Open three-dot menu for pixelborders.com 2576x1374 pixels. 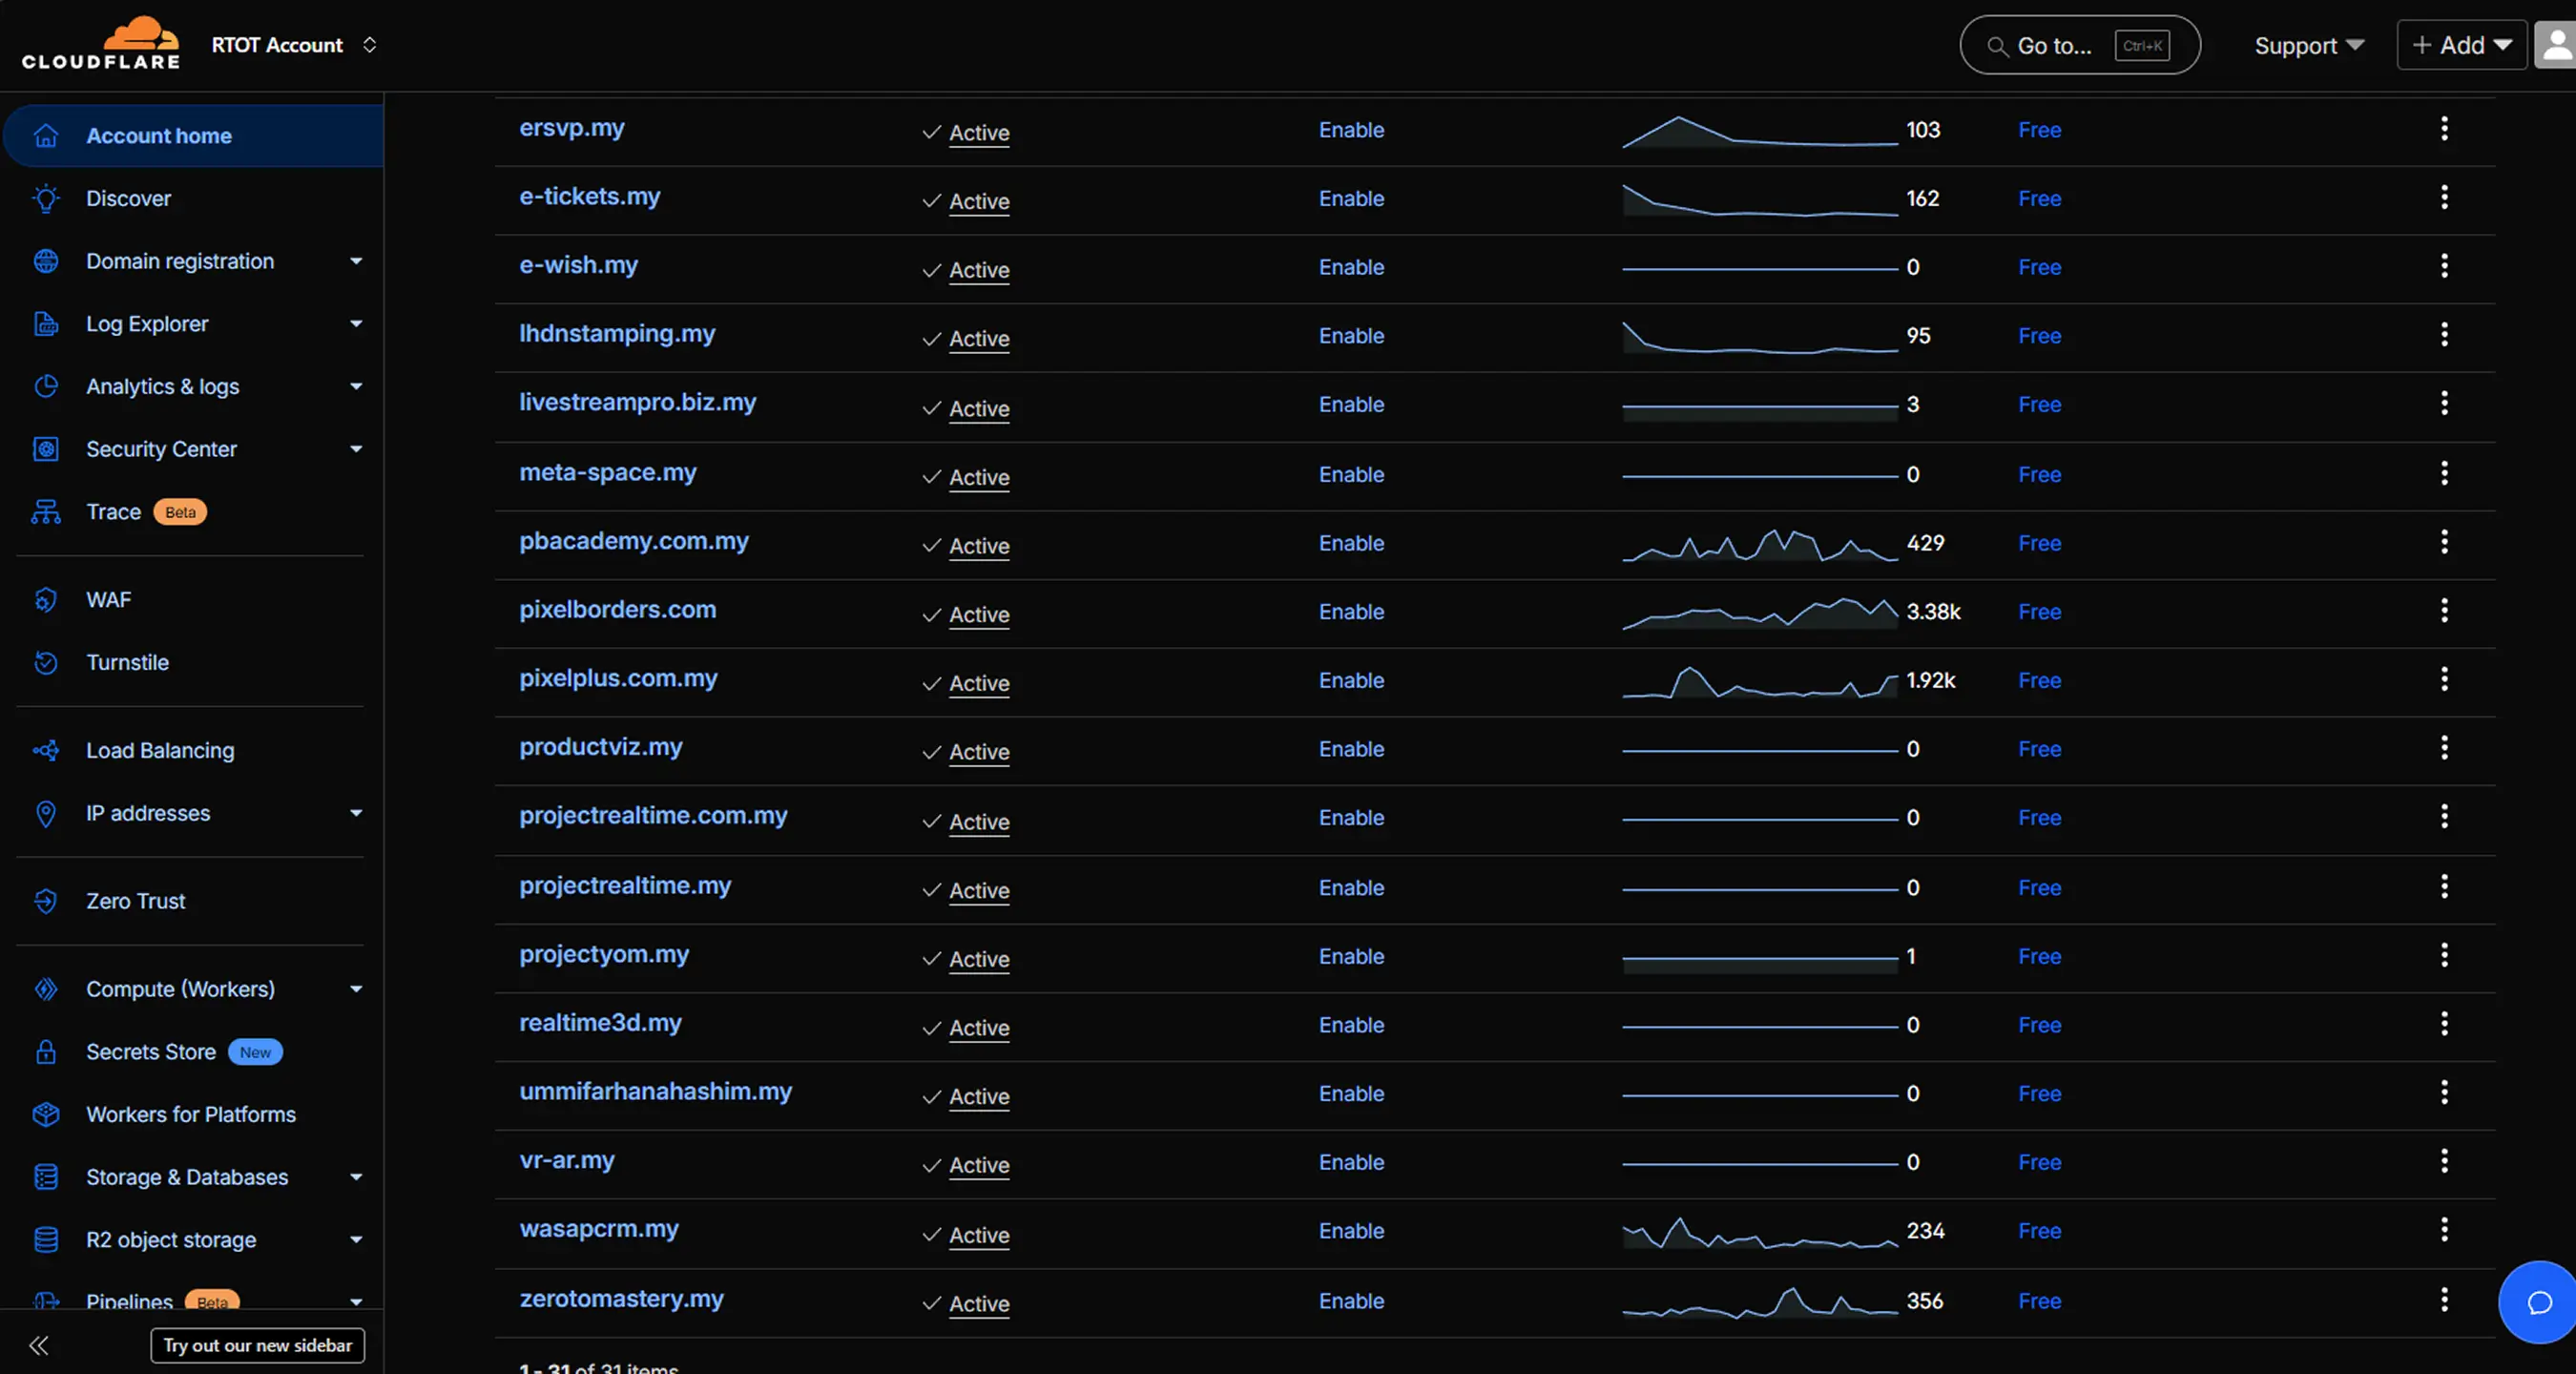(2444, 610)
